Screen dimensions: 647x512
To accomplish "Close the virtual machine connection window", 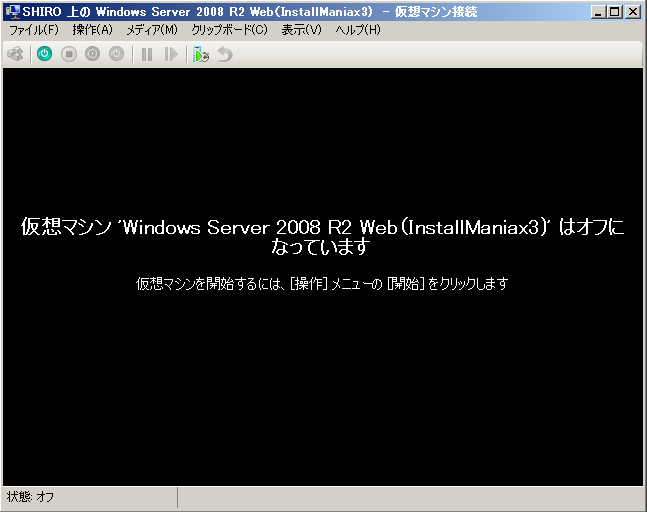I will (633, 12).
